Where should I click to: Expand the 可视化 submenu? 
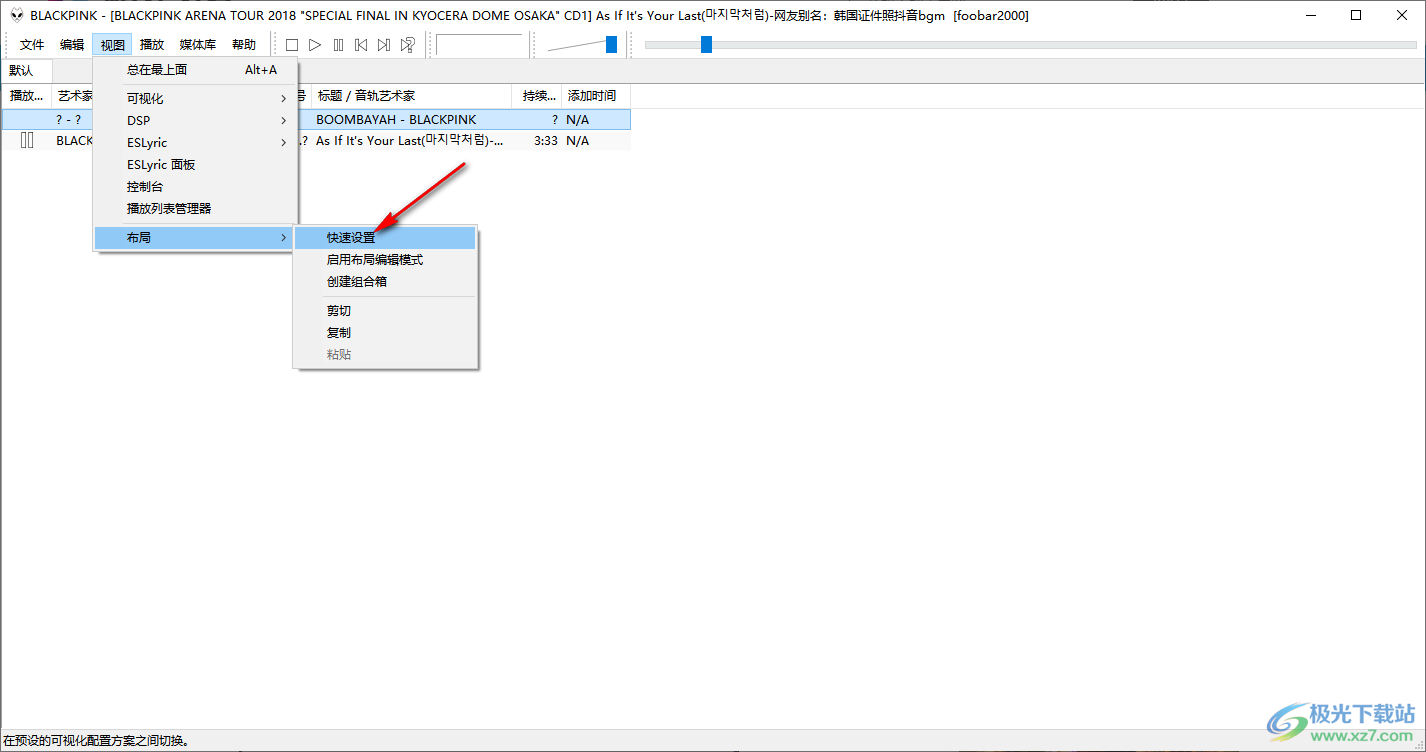coord(196,99)
